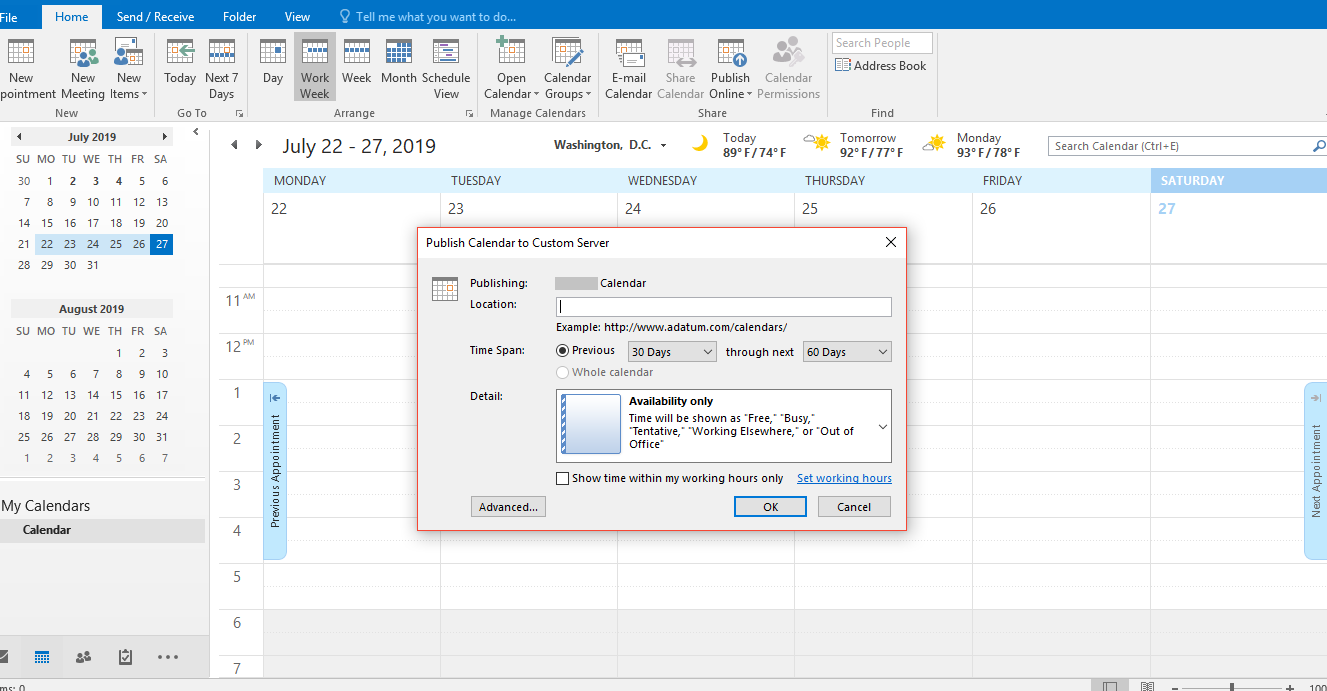Open the Publish Online menu
The height and width of the screenshot is (691, 1327).
731,68
